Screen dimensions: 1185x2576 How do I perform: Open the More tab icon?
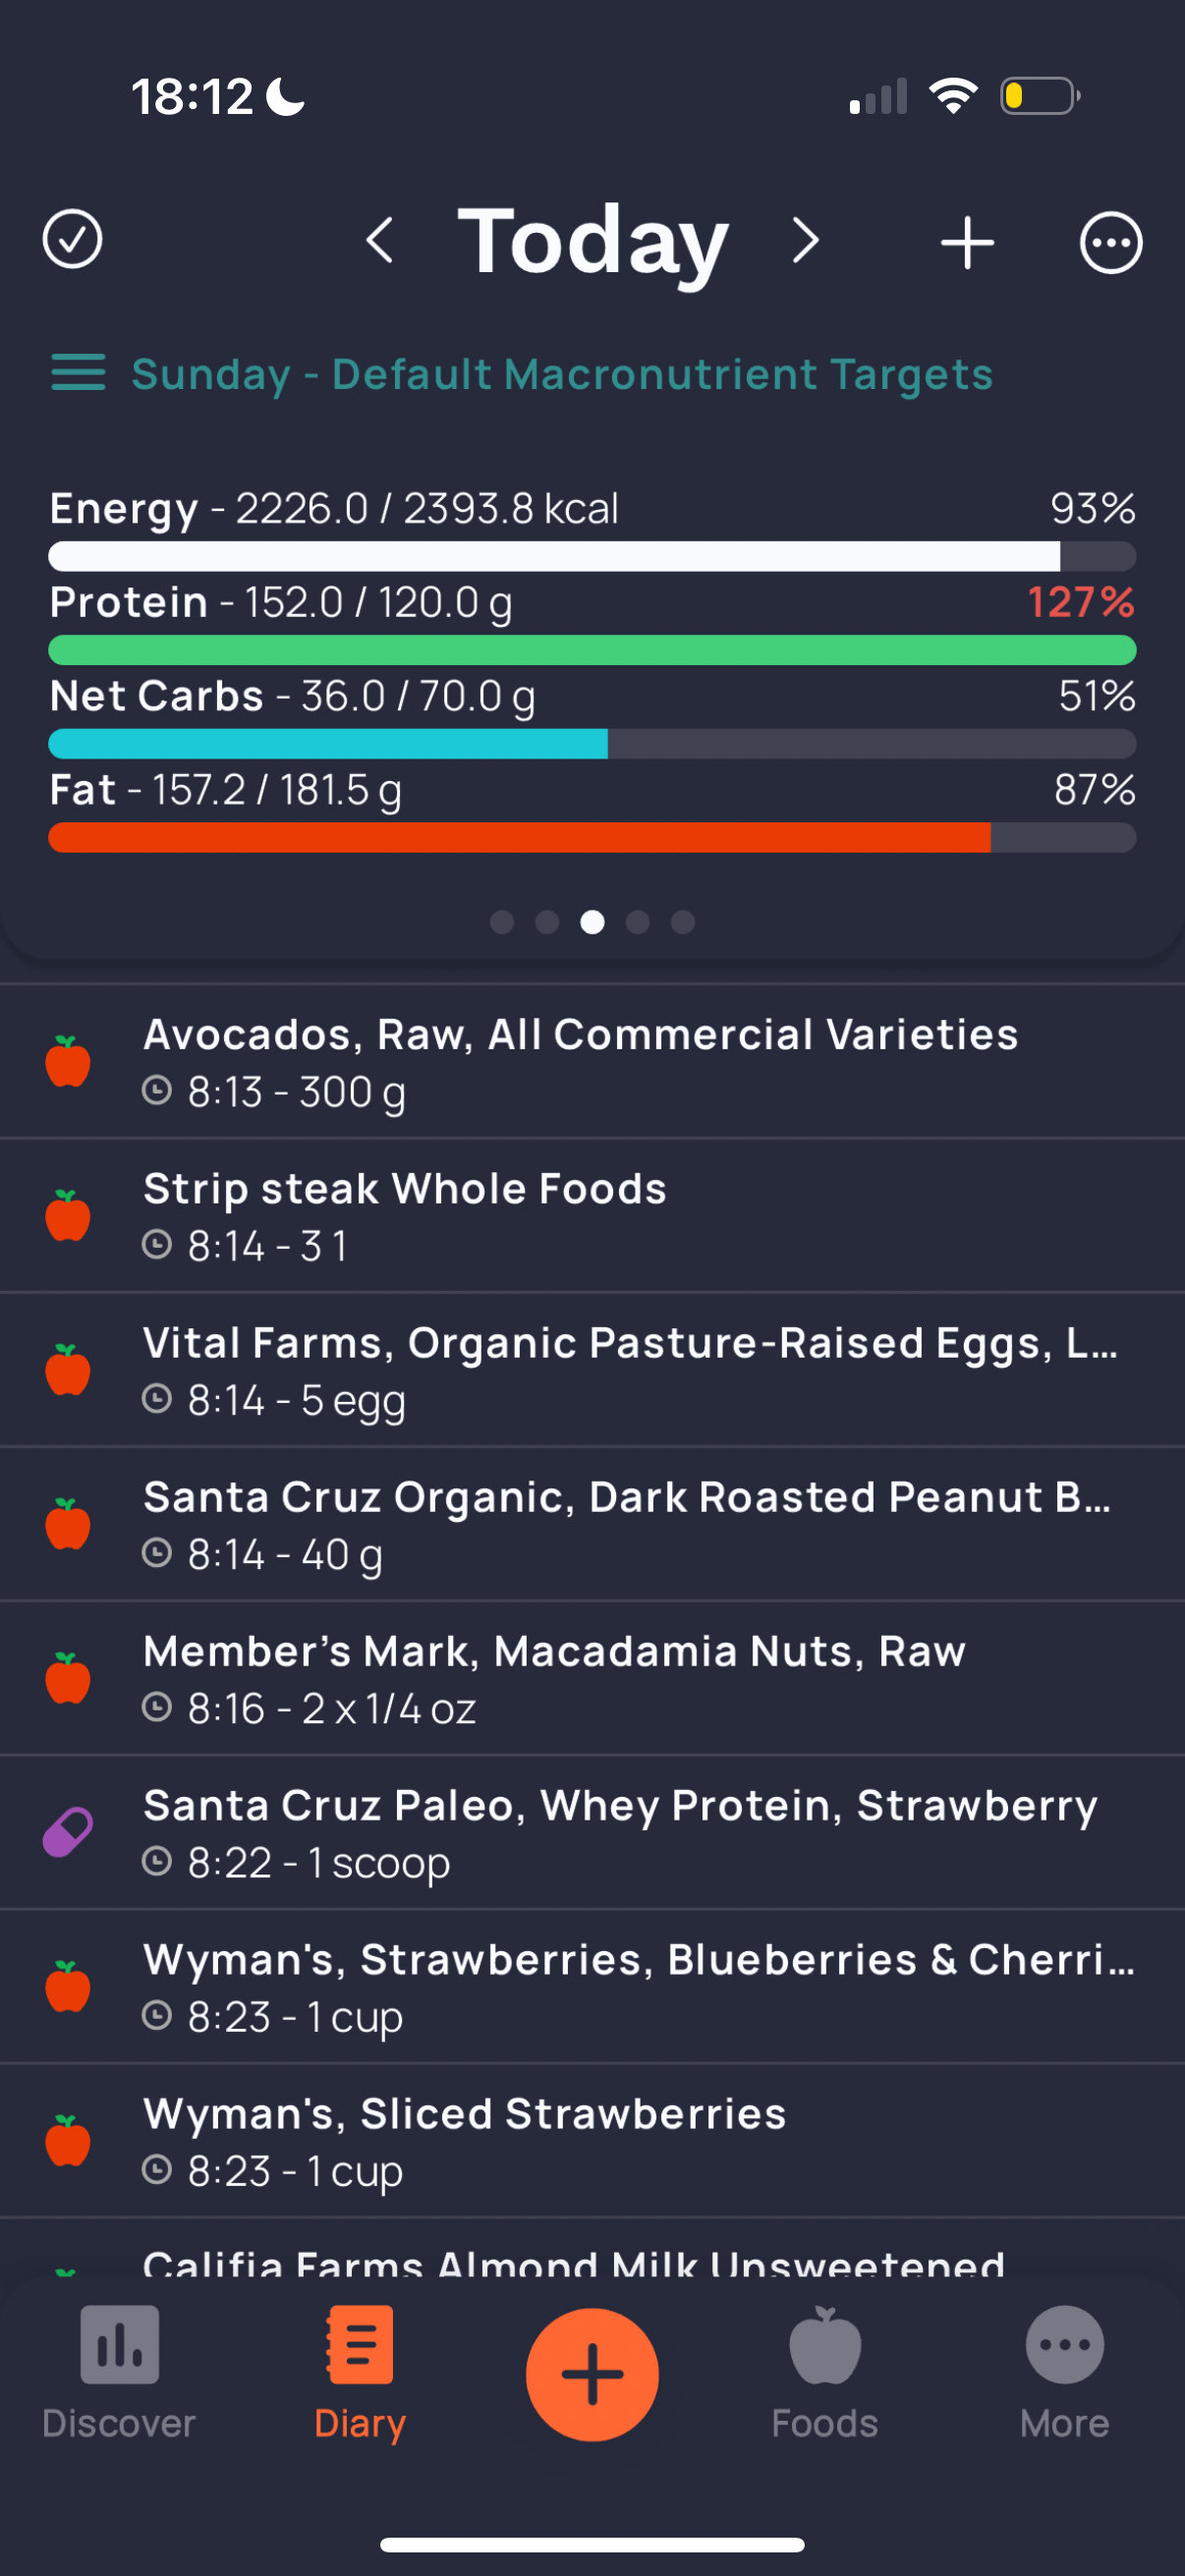tap(1065, 2345)
